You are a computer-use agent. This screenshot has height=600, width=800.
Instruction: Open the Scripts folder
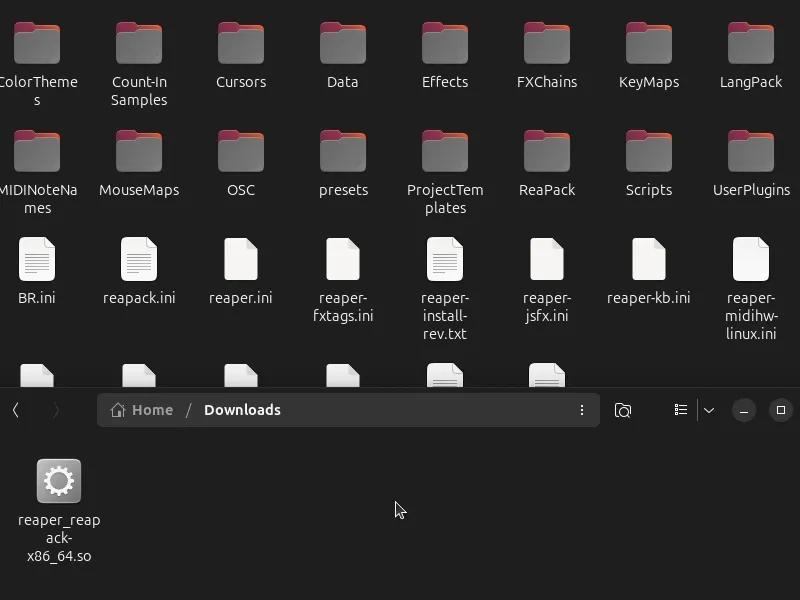649,152
